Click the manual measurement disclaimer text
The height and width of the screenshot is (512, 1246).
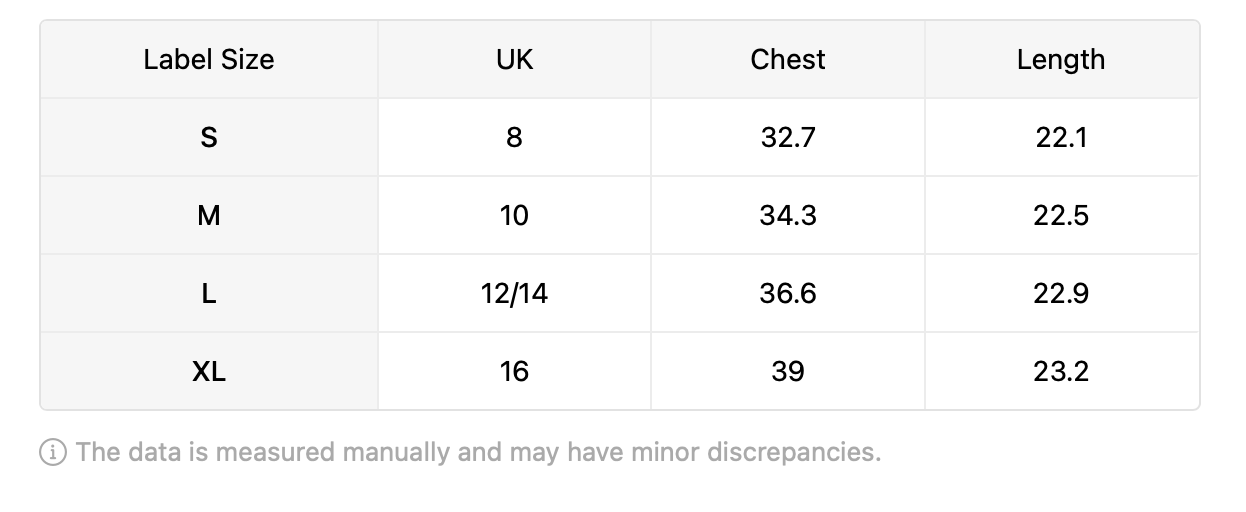pyautogui.click(x=479, y=452)
